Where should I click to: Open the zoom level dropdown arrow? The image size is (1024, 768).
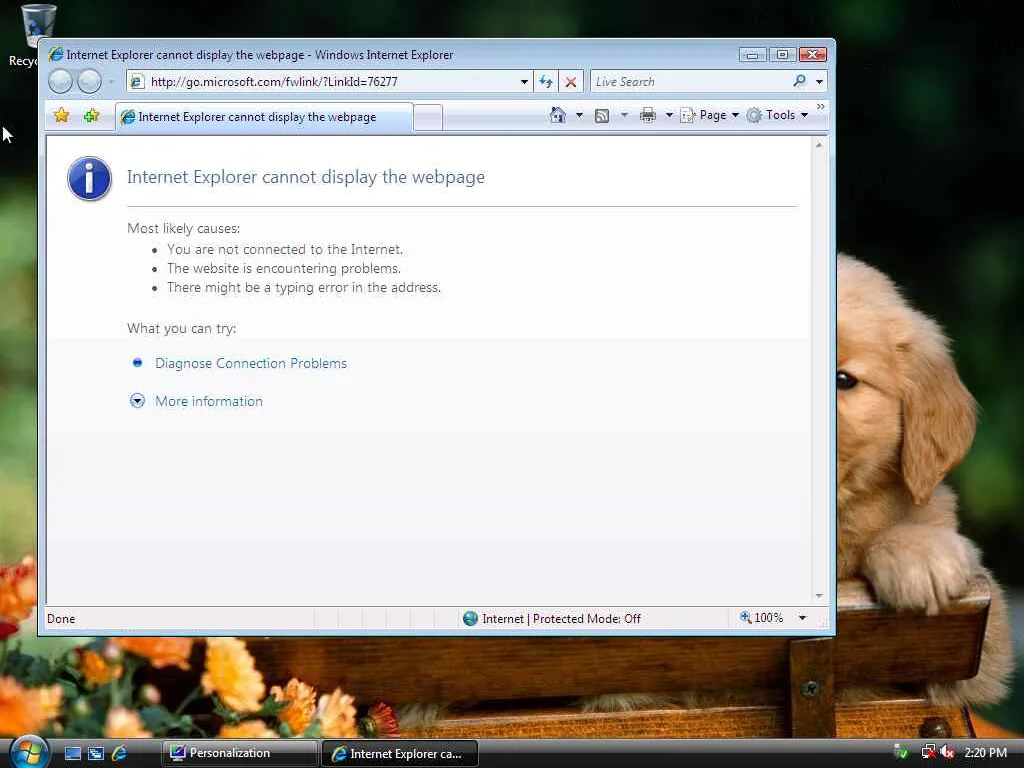point(803,618)
